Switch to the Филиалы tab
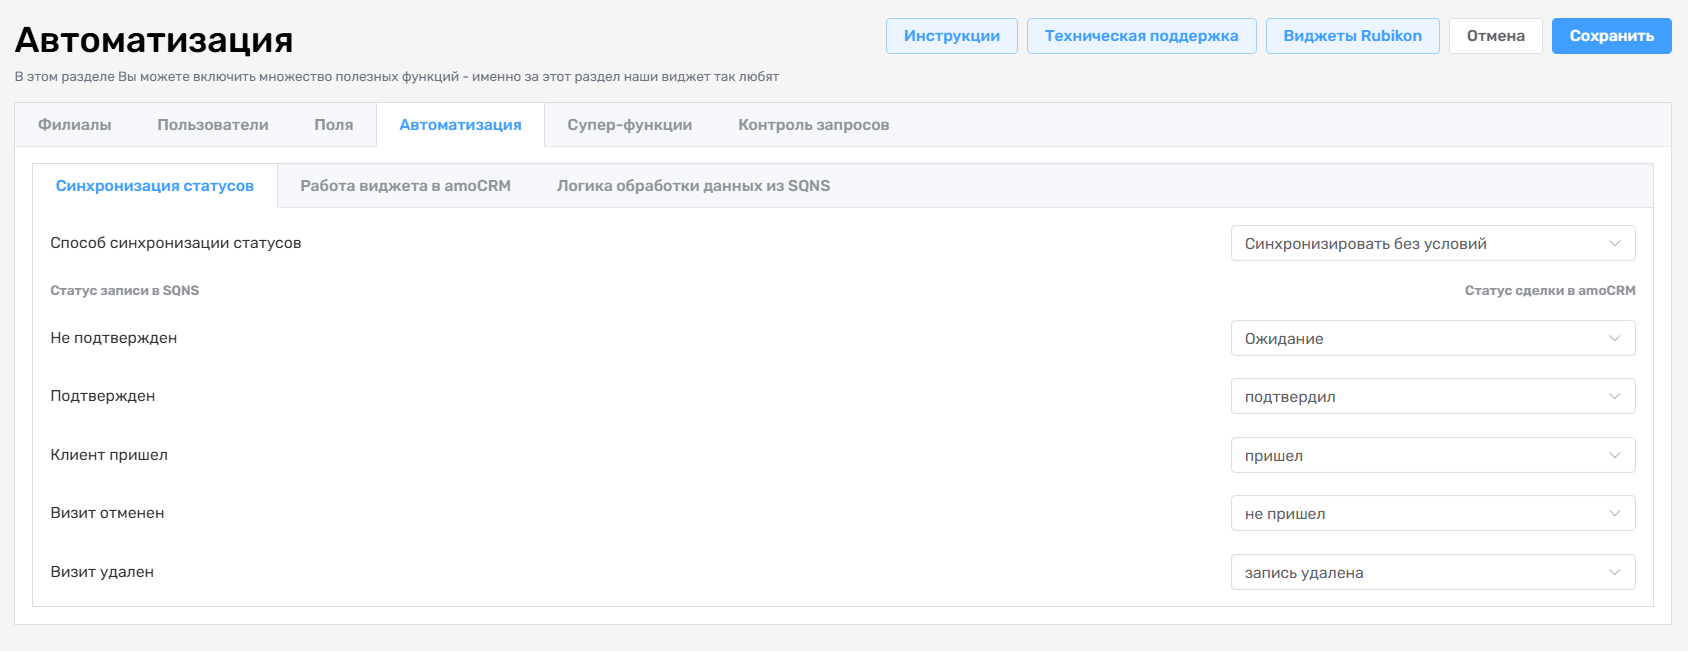Viewport: 1688px width, 651px height. [75, 125]
